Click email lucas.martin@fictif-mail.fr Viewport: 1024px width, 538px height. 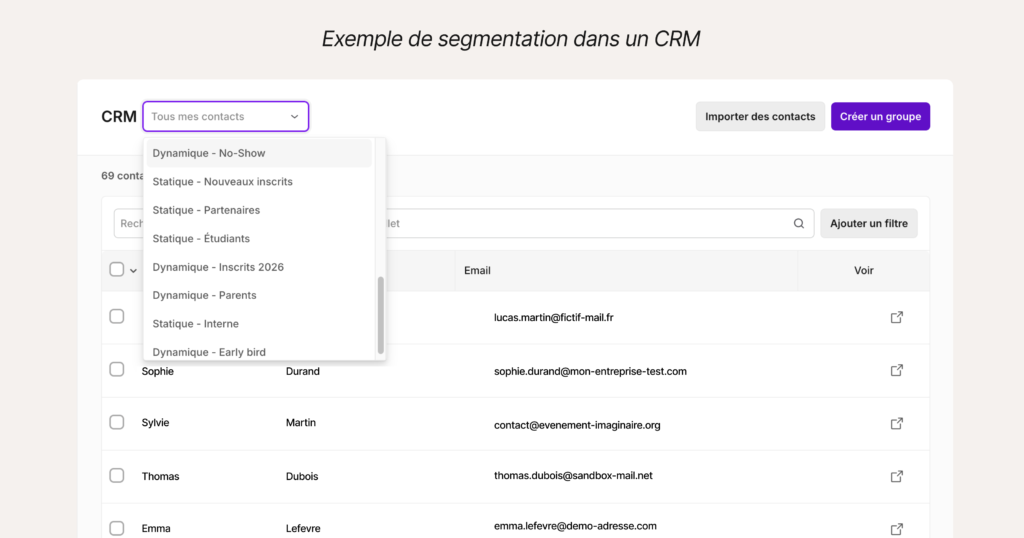coord(554,317)
